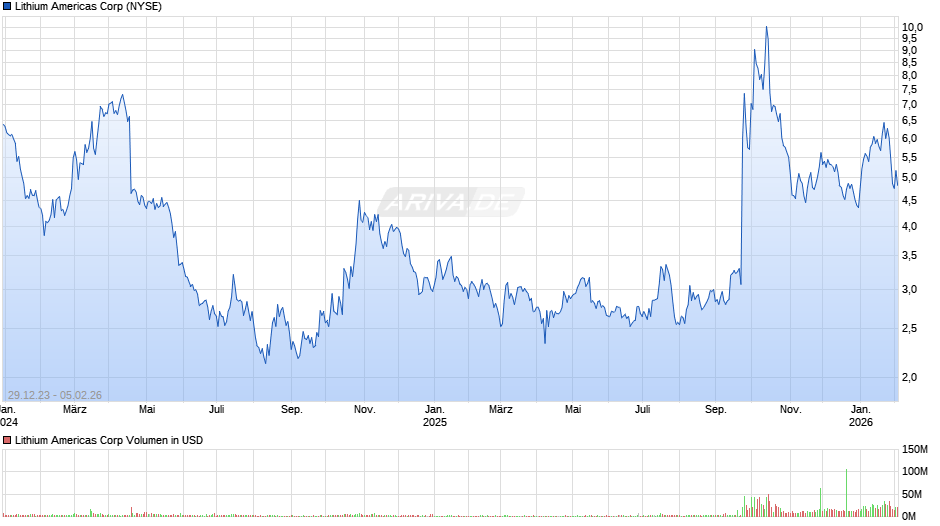Click the 'Mai' label in 2025

pos(573,410)
